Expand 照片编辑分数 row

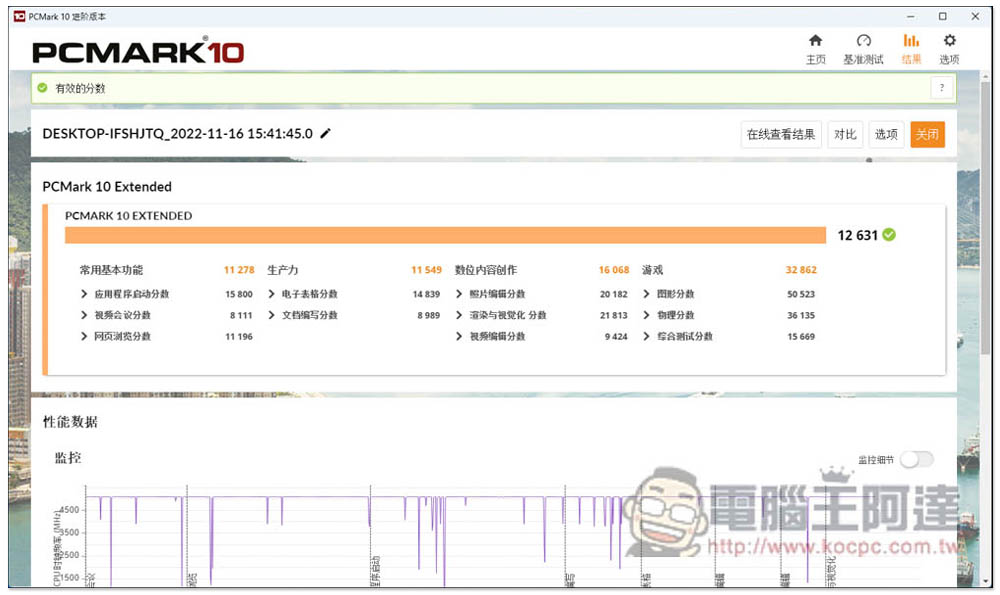459,294
